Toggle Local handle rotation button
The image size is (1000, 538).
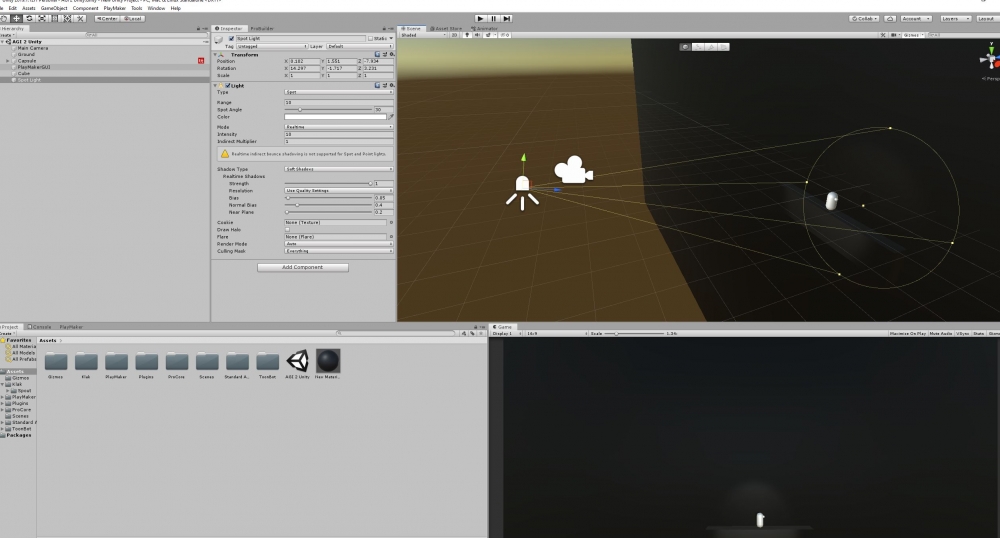click(133, 18)
